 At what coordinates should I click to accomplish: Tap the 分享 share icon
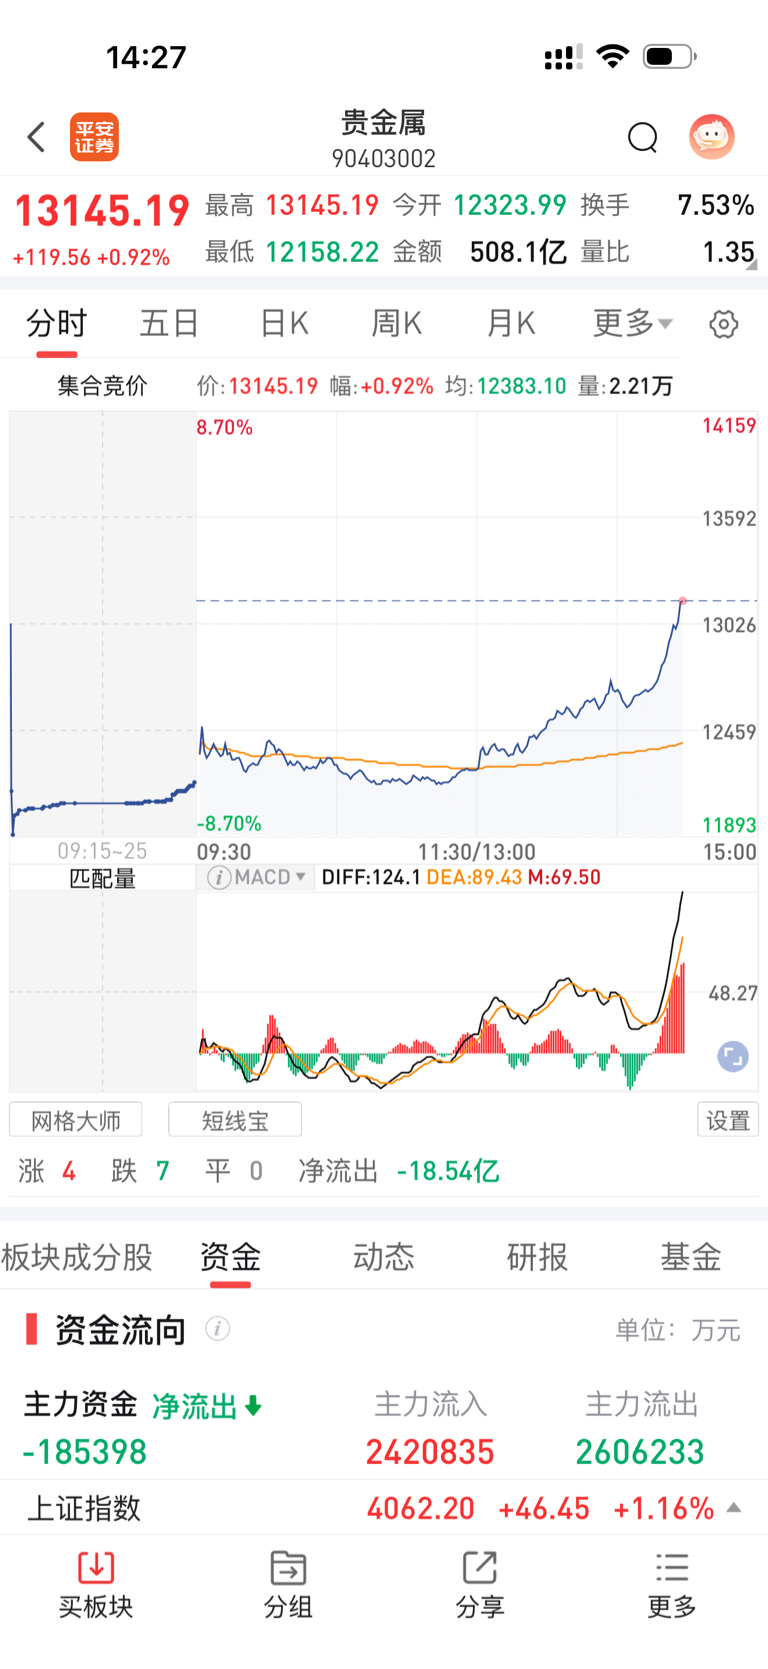click(480, 1567)
